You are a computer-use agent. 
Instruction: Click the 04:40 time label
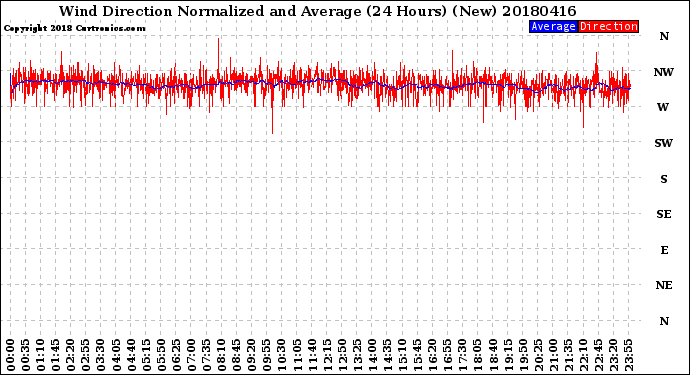[131, 355]
